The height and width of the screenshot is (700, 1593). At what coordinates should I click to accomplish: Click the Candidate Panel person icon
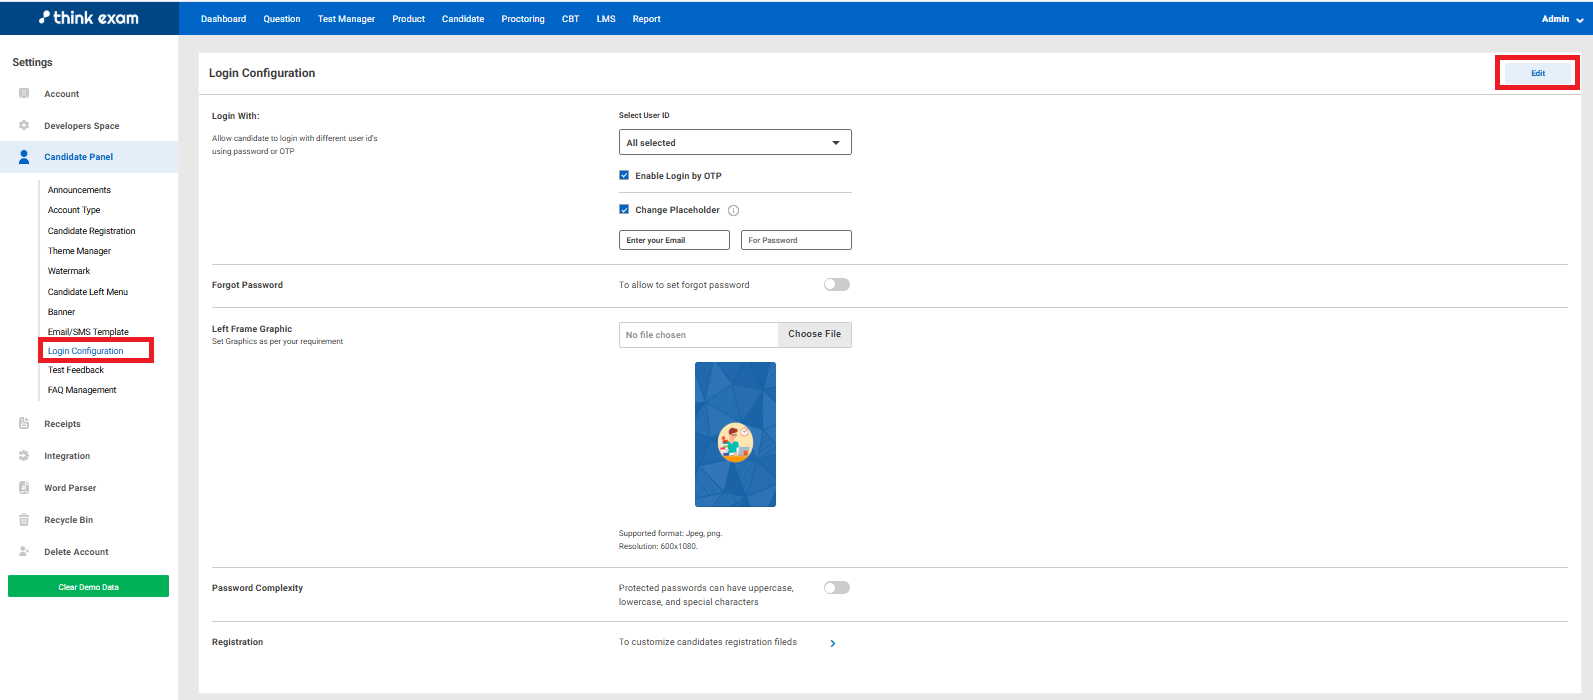tap(24, 157)
